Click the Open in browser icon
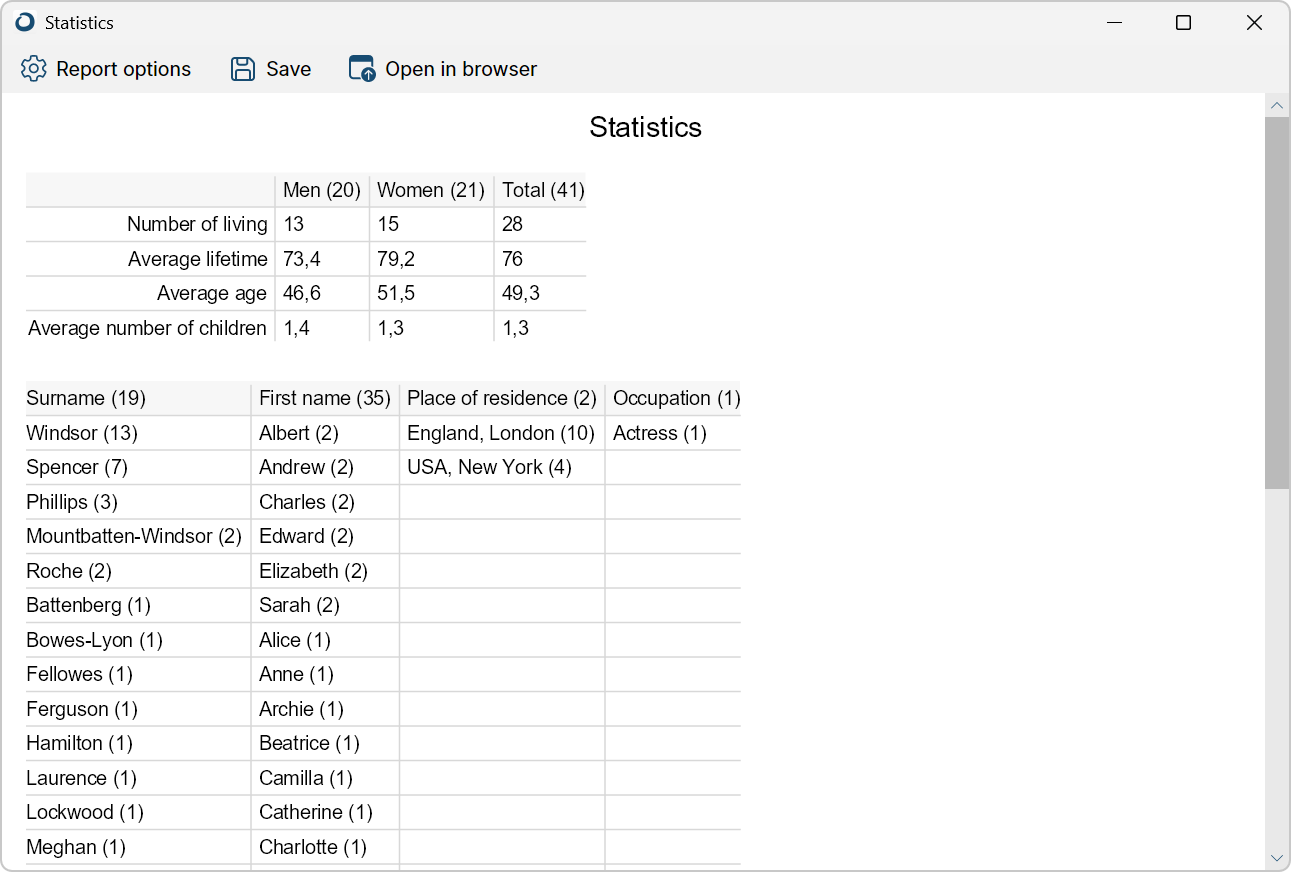 [x=362, y=69]
